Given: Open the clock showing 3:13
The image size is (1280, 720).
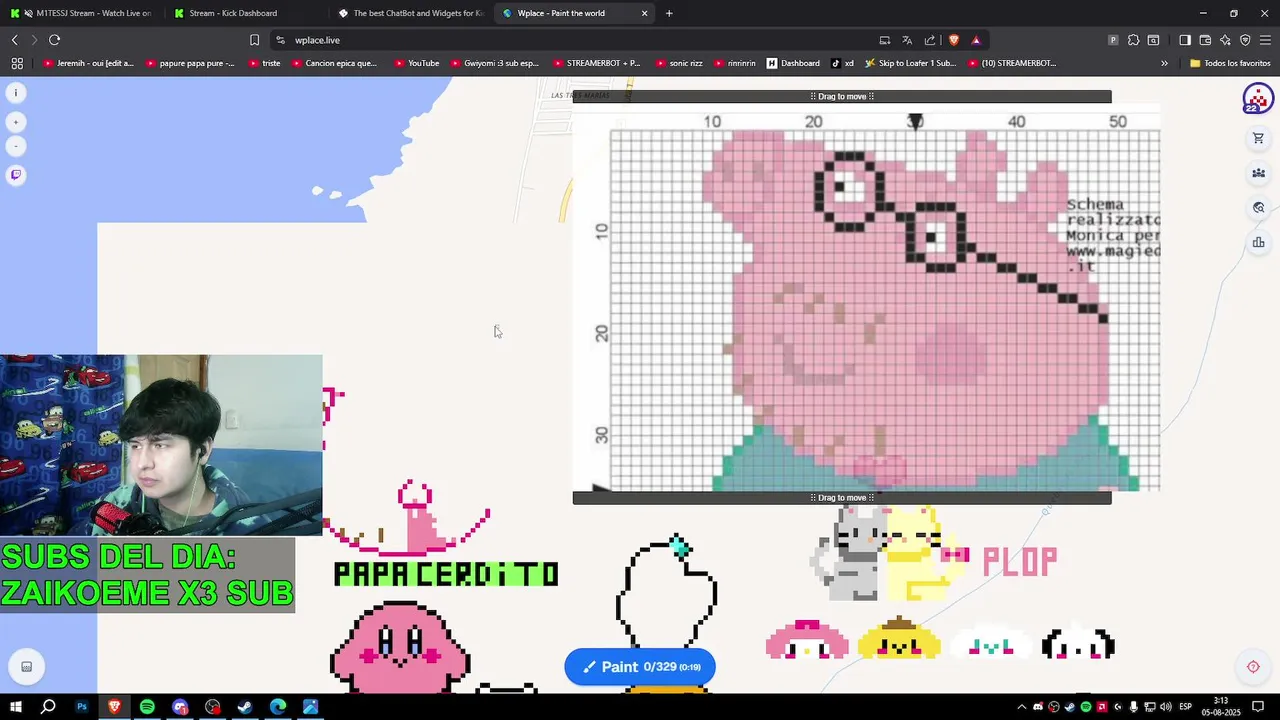Looking at the screenshot, I should click(1221, 707).
